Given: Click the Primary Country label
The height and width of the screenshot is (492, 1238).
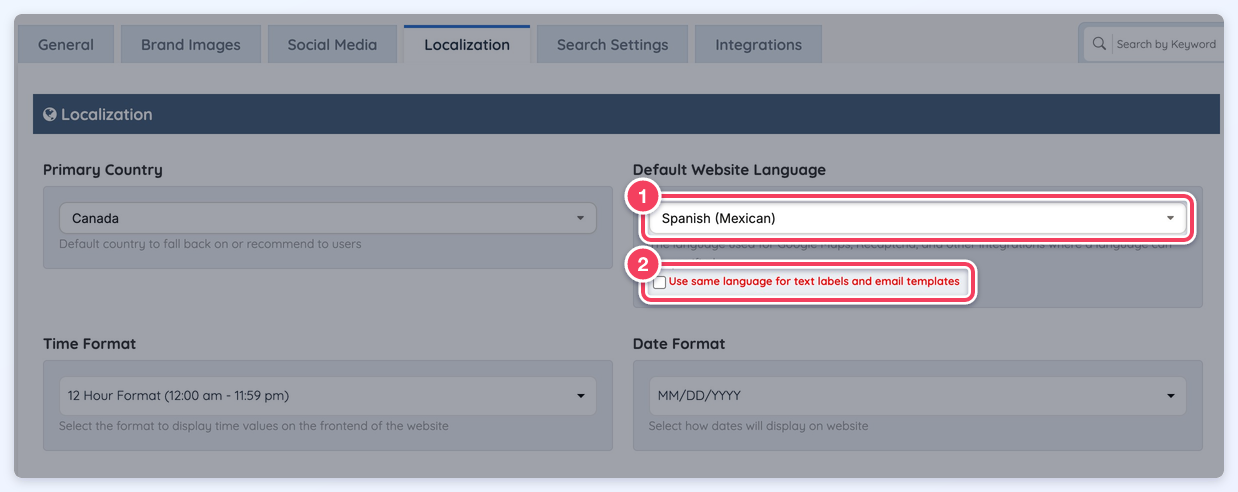Looking at the screenshot, I should click(103, 170).
